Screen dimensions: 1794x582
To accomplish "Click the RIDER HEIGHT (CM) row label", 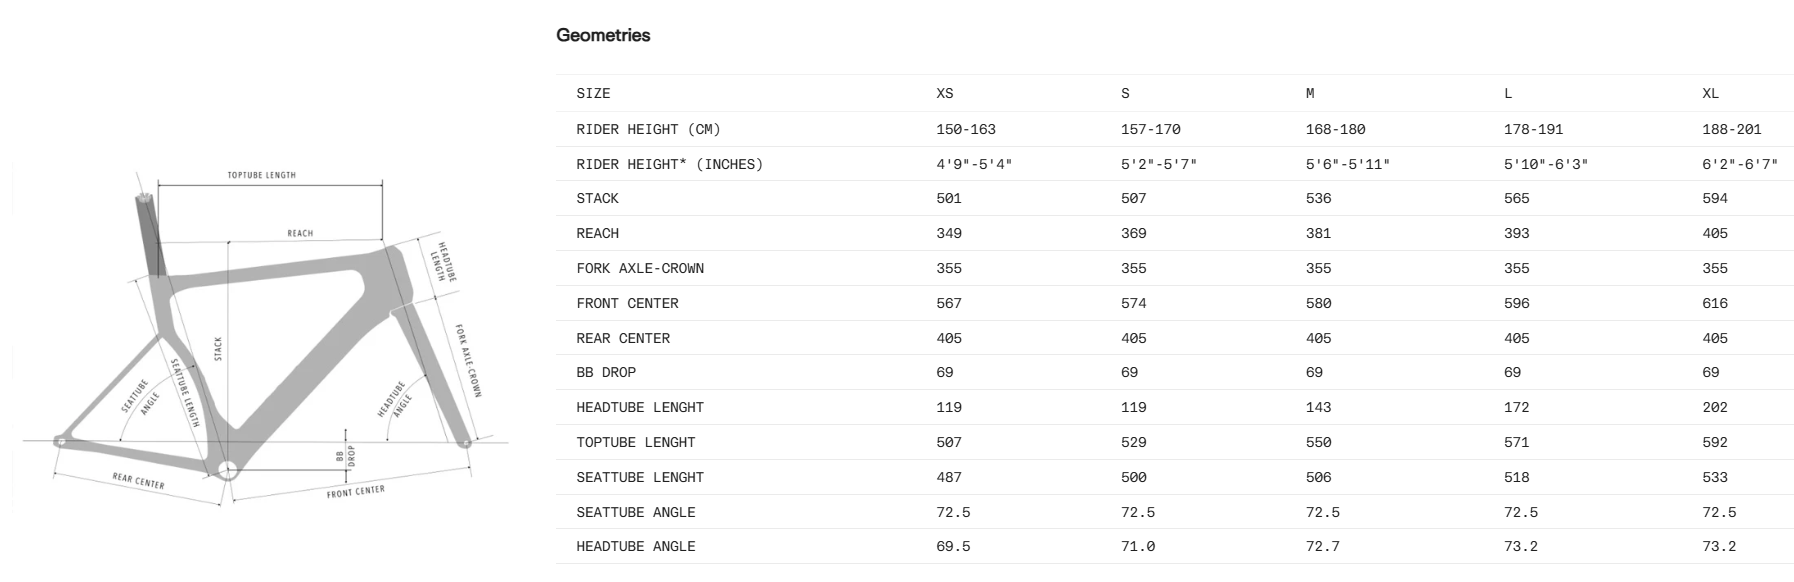I will coord(648,129).
